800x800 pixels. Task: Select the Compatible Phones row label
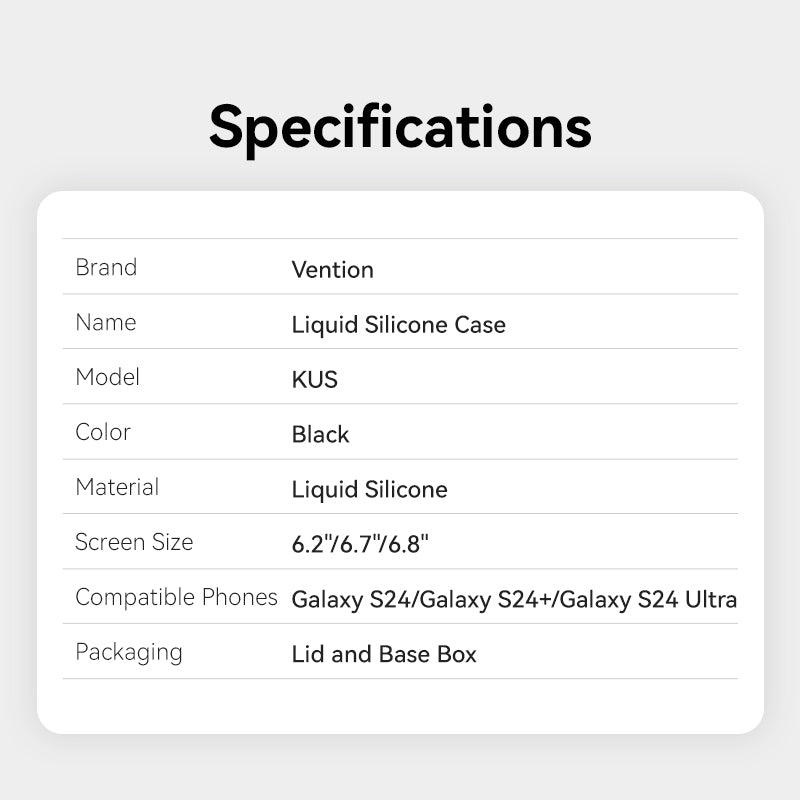click(x=176, y=598)
